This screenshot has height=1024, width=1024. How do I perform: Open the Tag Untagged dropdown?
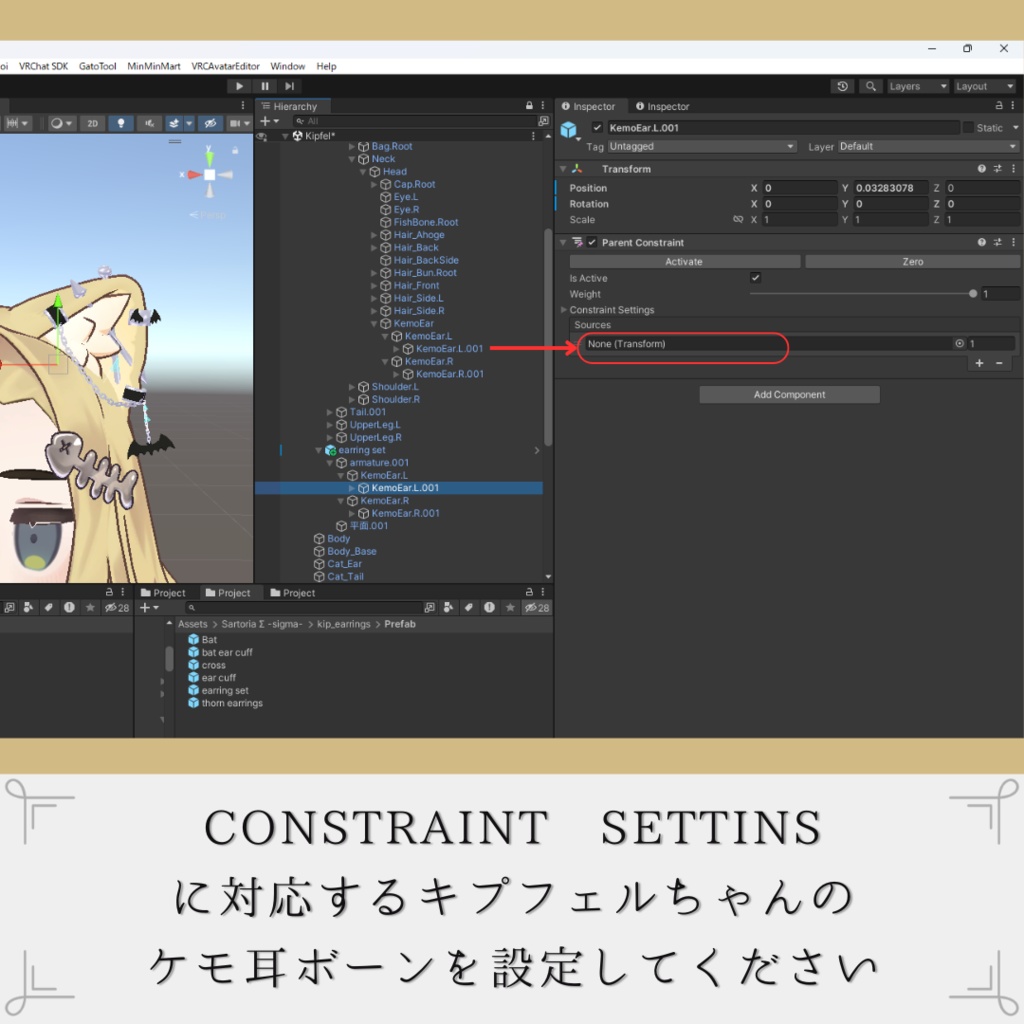702,146
